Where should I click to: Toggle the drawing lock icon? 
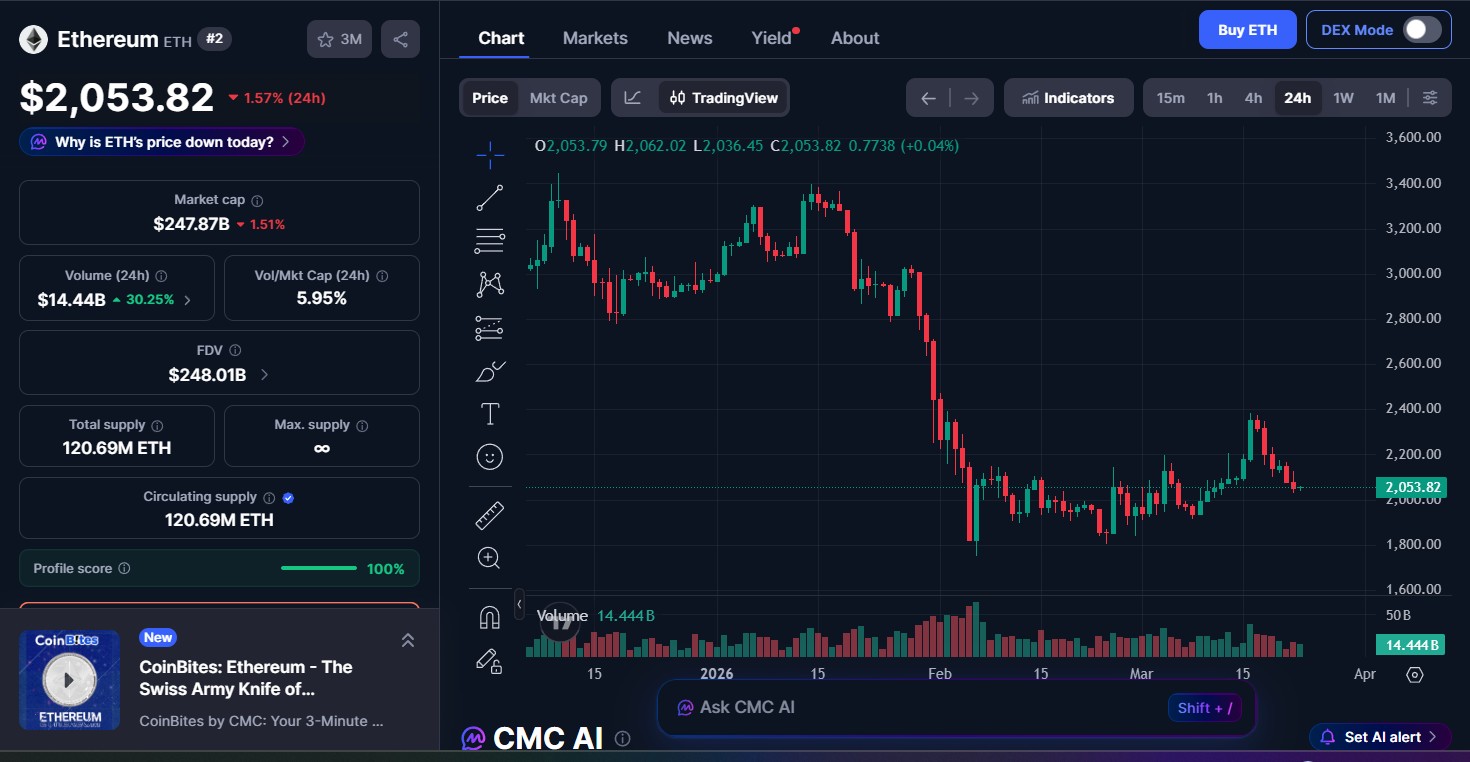point(489,661)
